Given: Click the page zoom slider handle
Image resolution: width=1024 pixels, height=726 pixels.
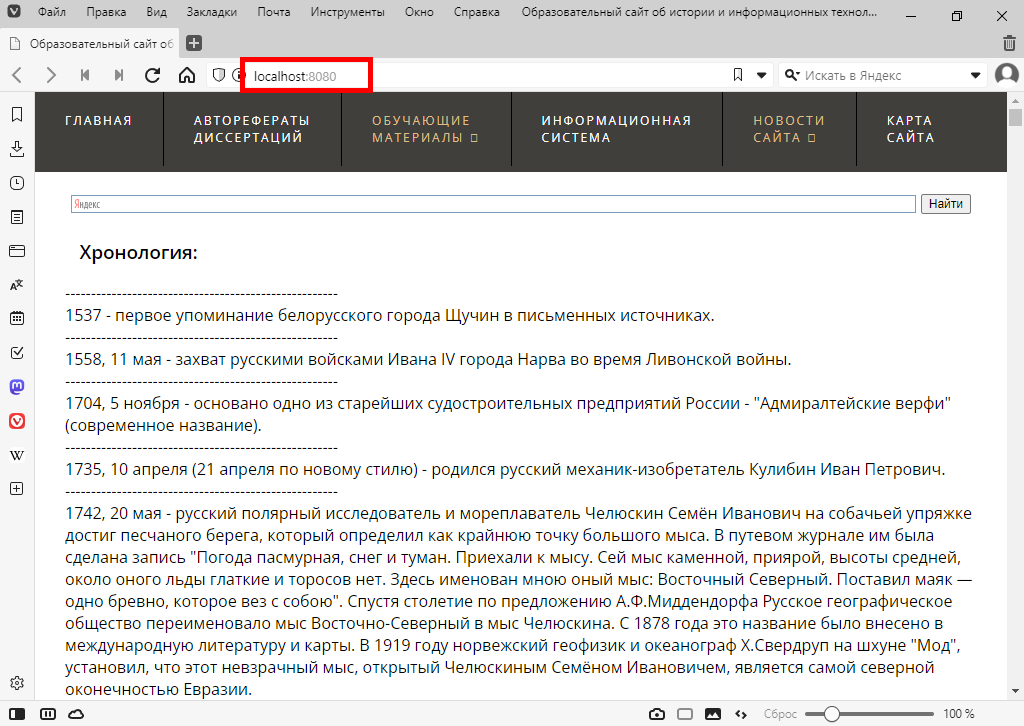Looking at the screenshot, I should click(x=831, y=714).
